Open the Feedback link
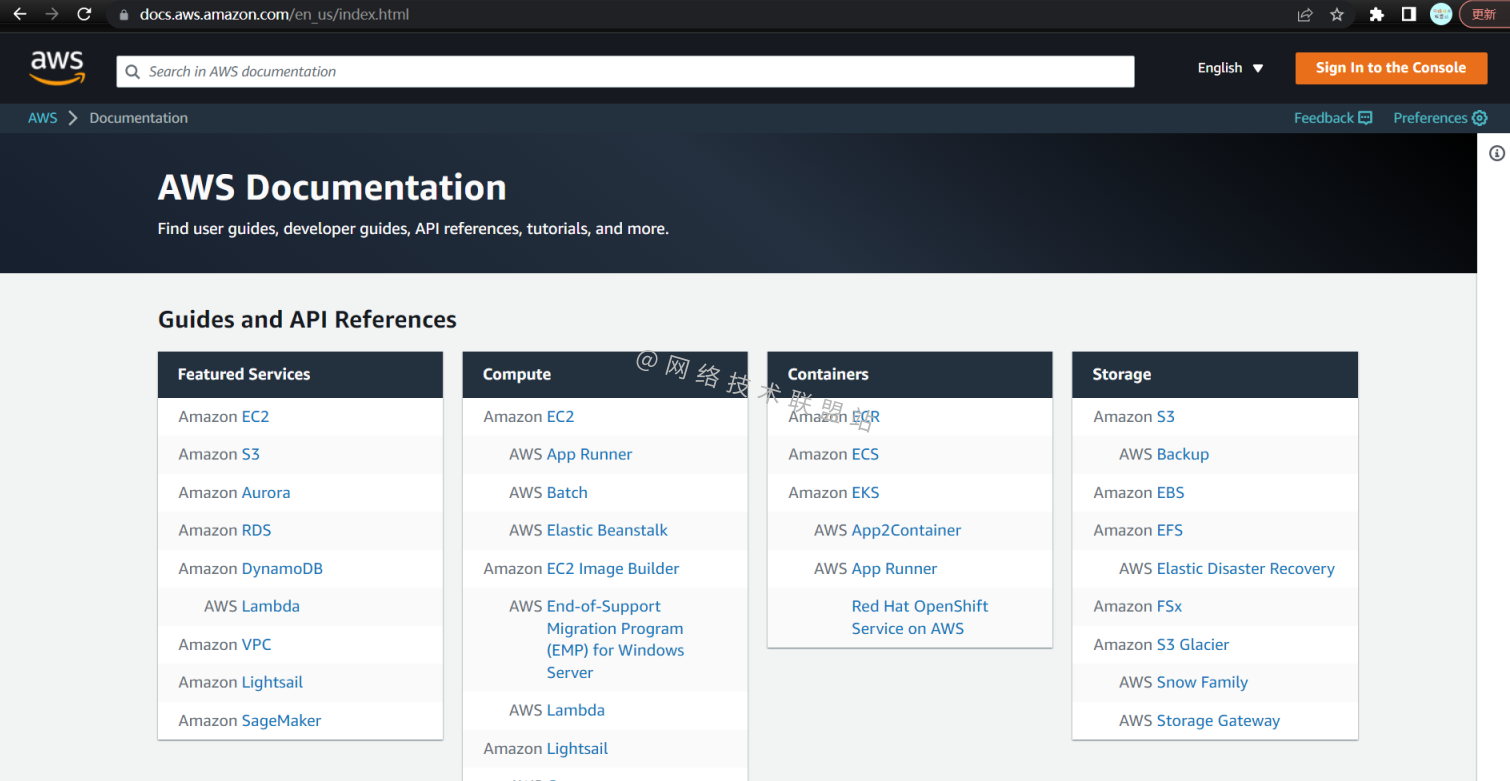 1333,118
